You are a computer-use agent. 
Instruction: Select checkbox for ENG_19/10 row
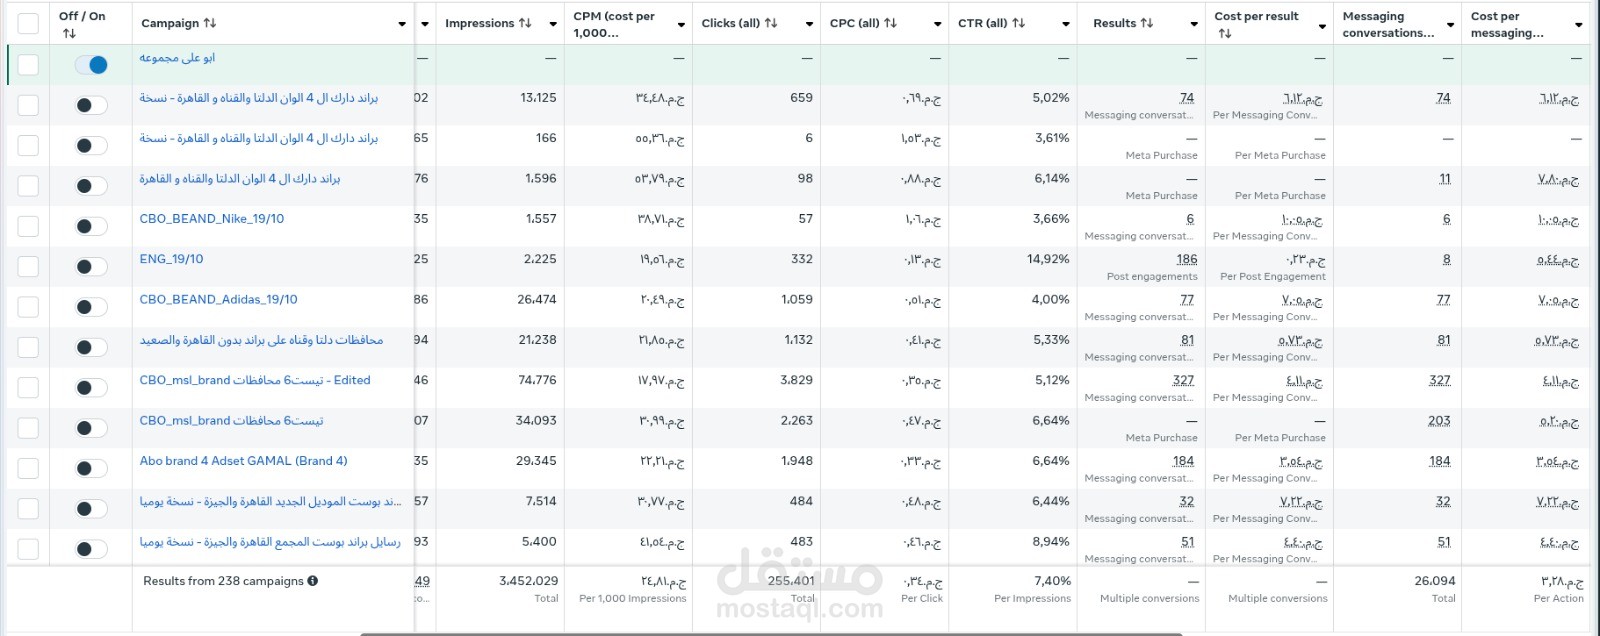click(28, 267)
